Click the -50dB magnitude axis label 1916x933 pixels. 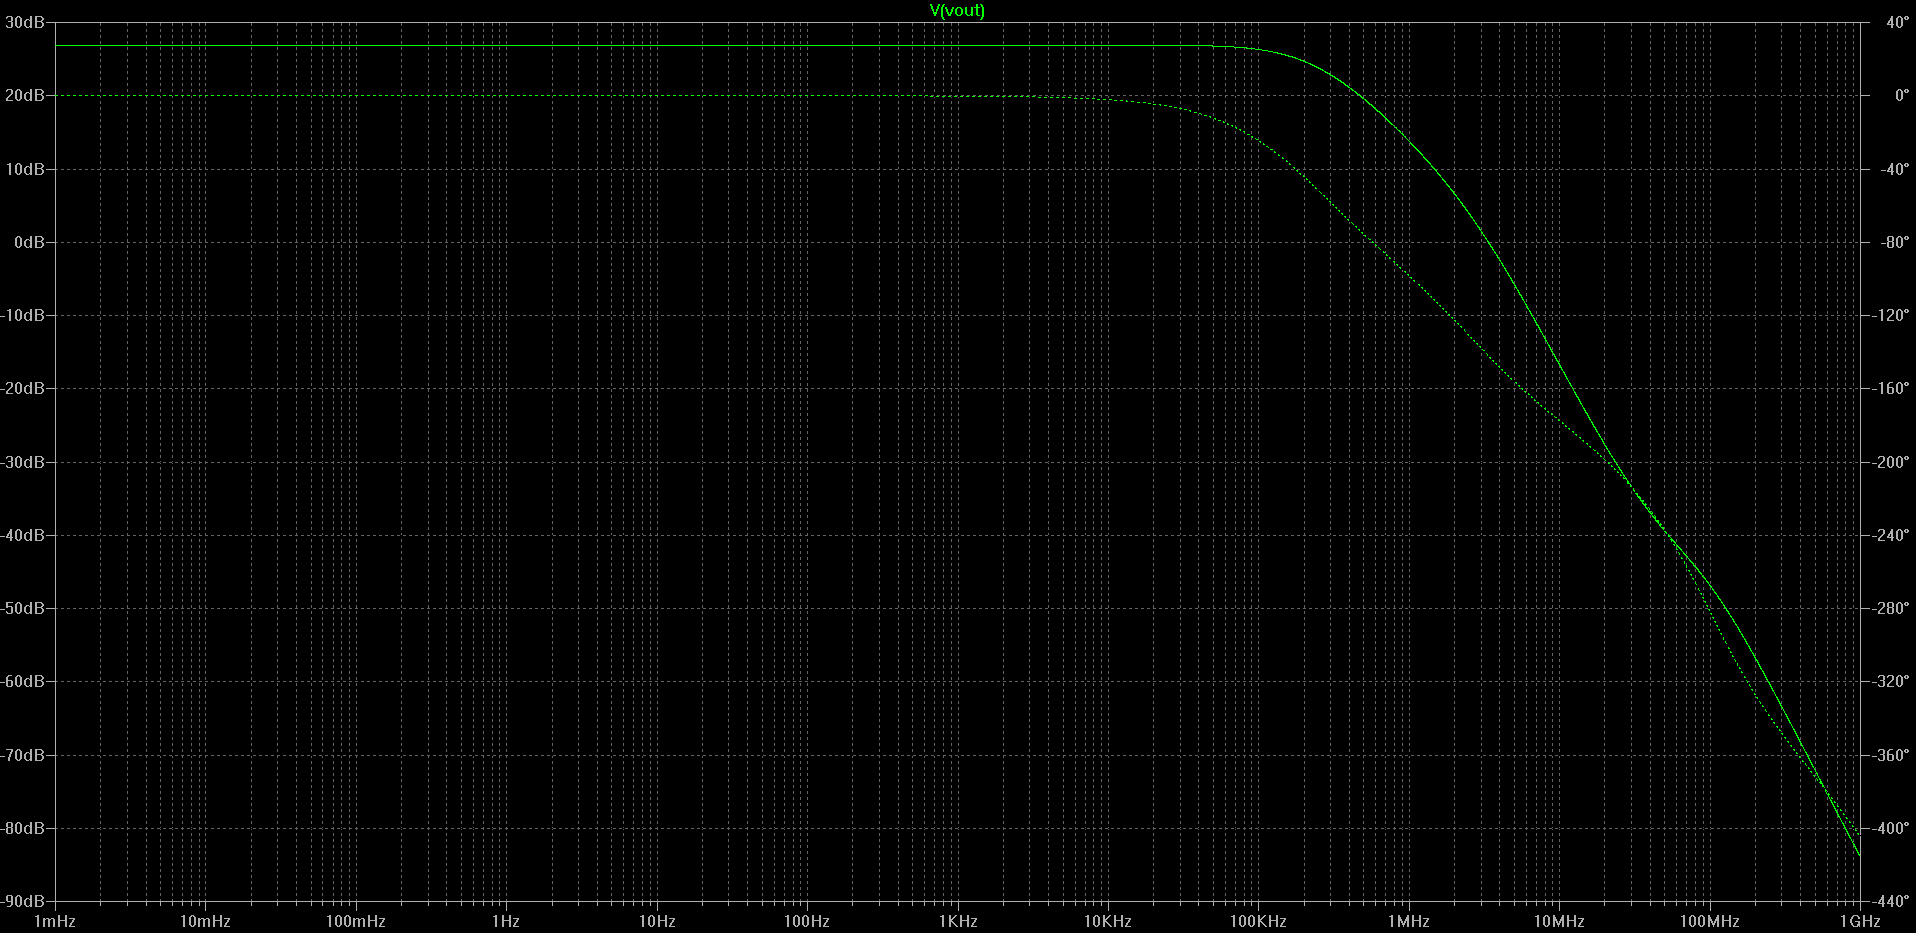click(22, 608)
